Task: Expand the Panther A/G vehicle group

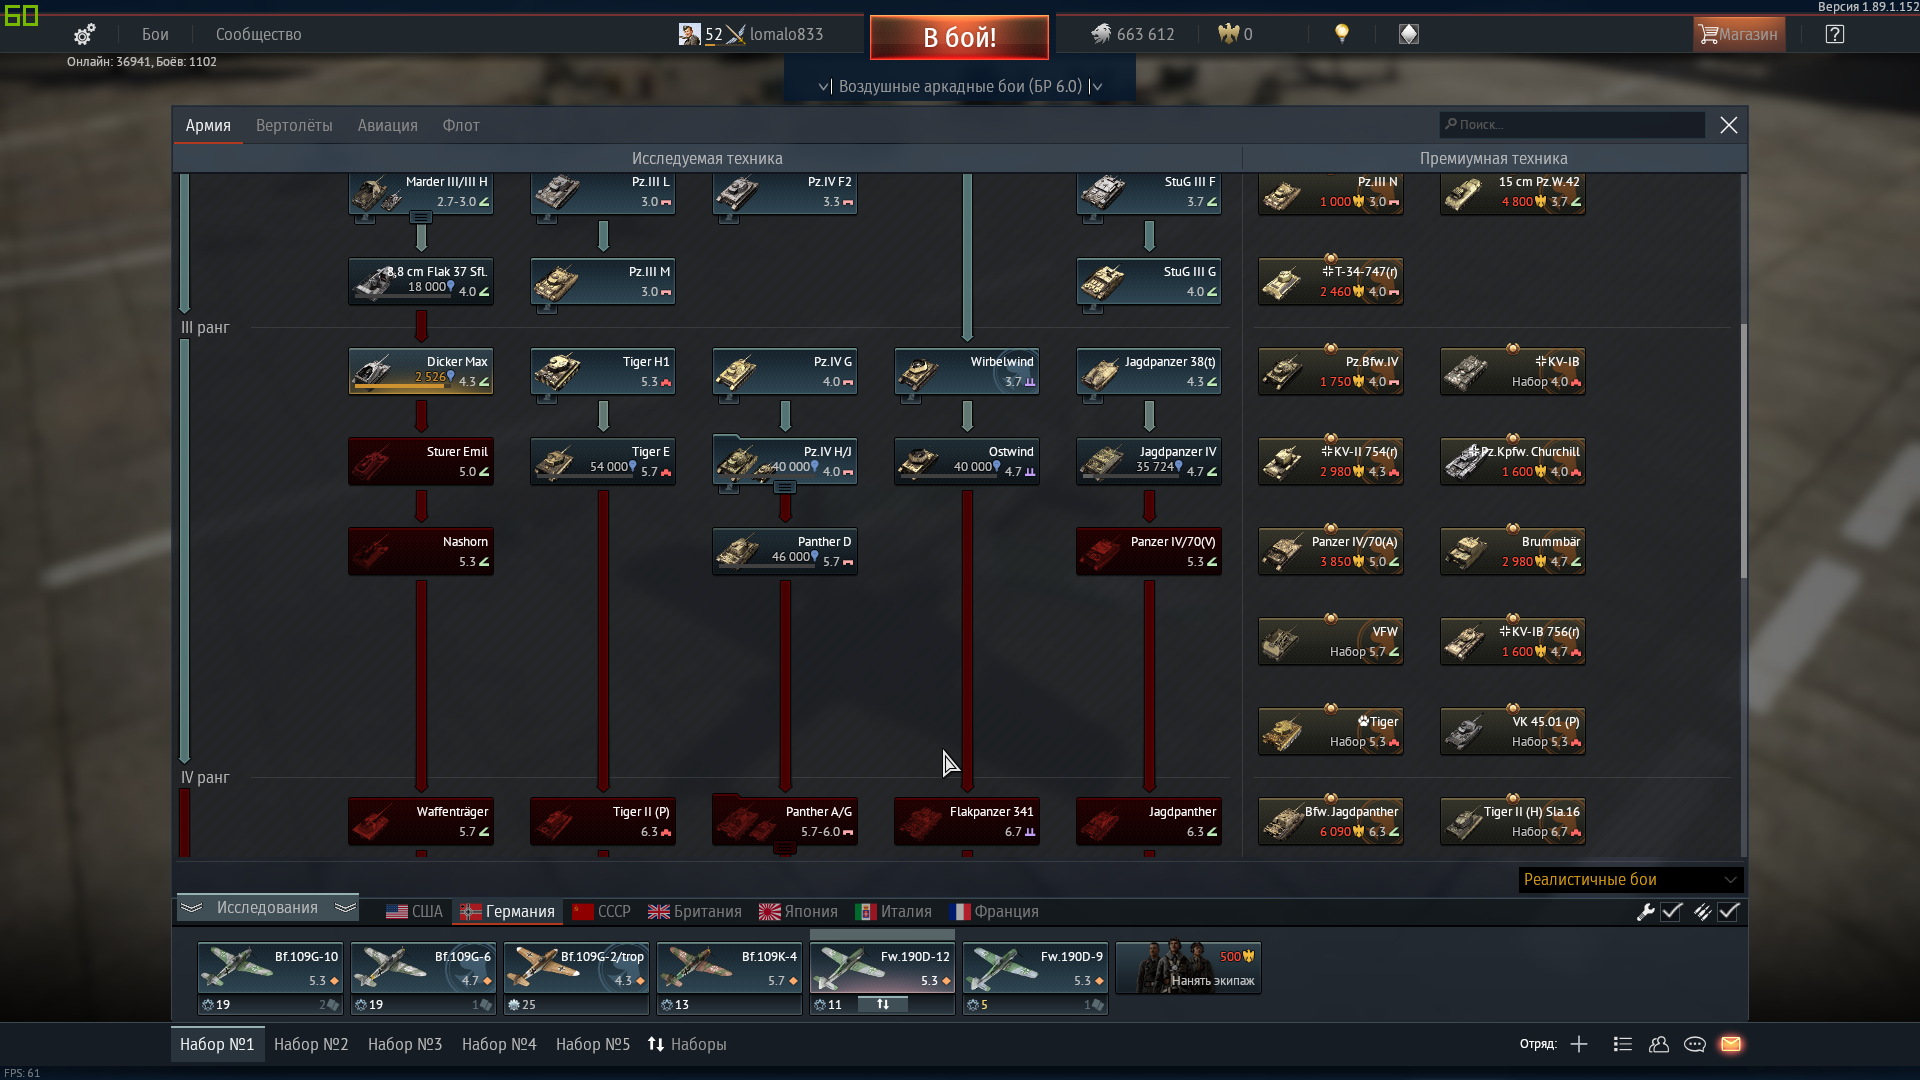Action: tap(785, 847)
